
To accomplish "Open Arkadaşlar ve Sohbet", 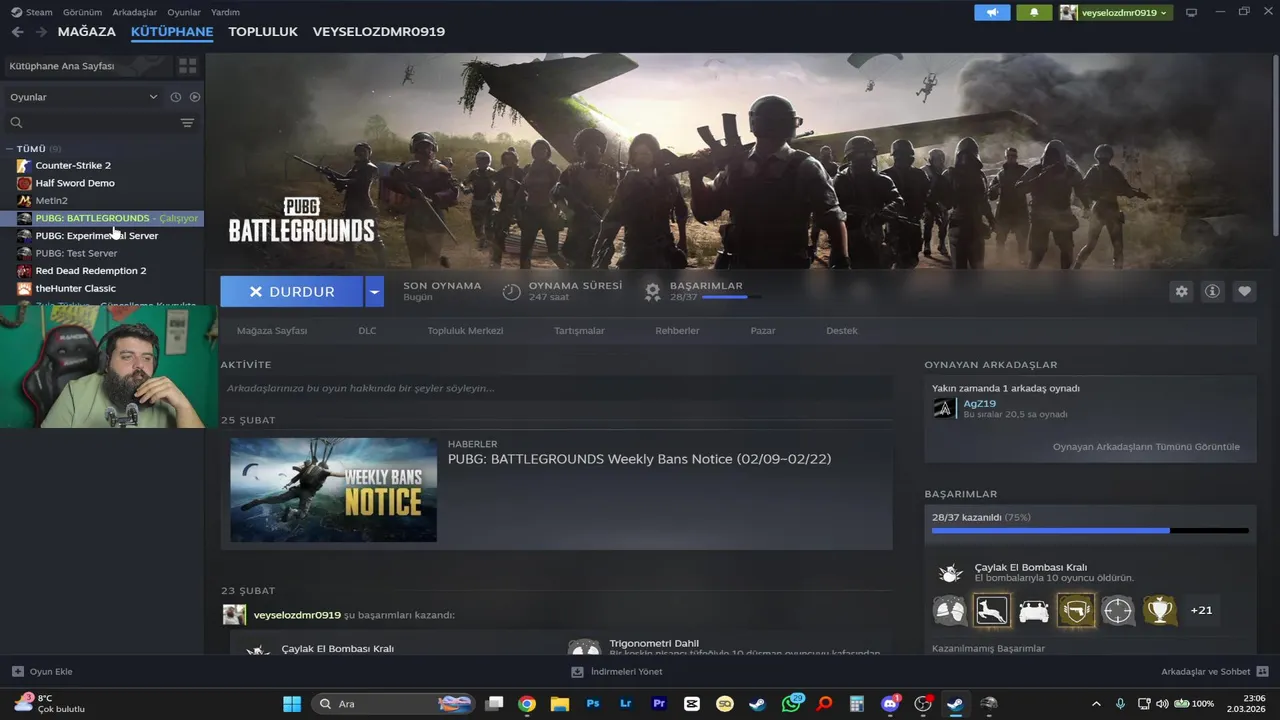I will (x=1215, y=672).
